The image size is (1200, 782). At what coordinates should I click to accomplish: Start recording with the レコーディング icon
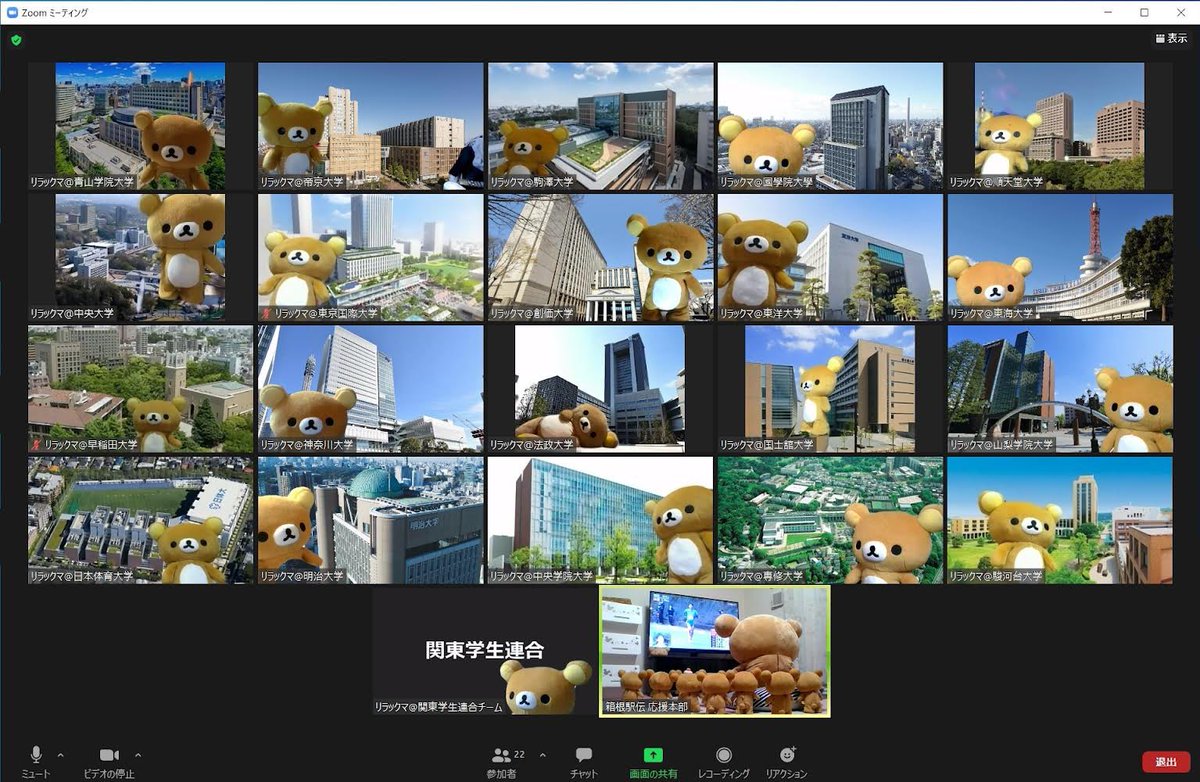[x=723, y=755]
